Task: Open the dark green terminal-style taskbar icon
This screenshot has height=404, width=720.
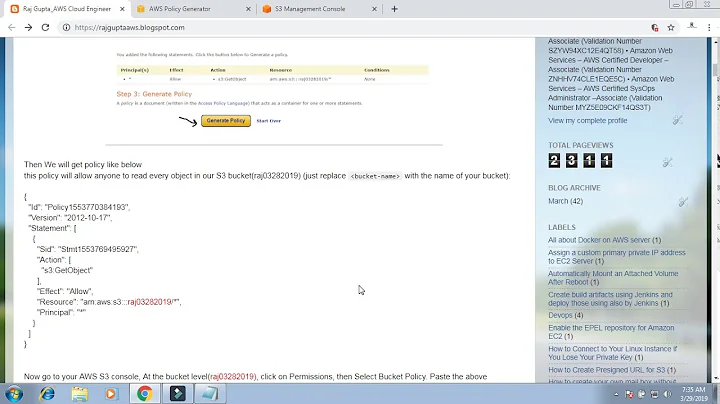Action: point(178,394)
